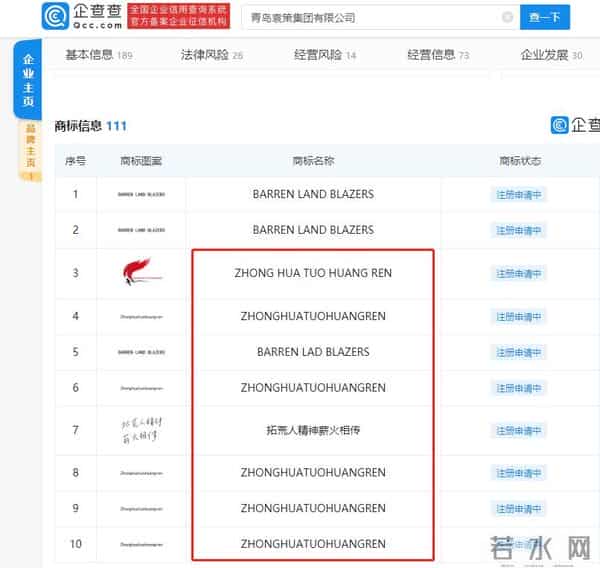Click the red feather trademark image in row 3
The image size is (600, 568).
click(140, 273)
